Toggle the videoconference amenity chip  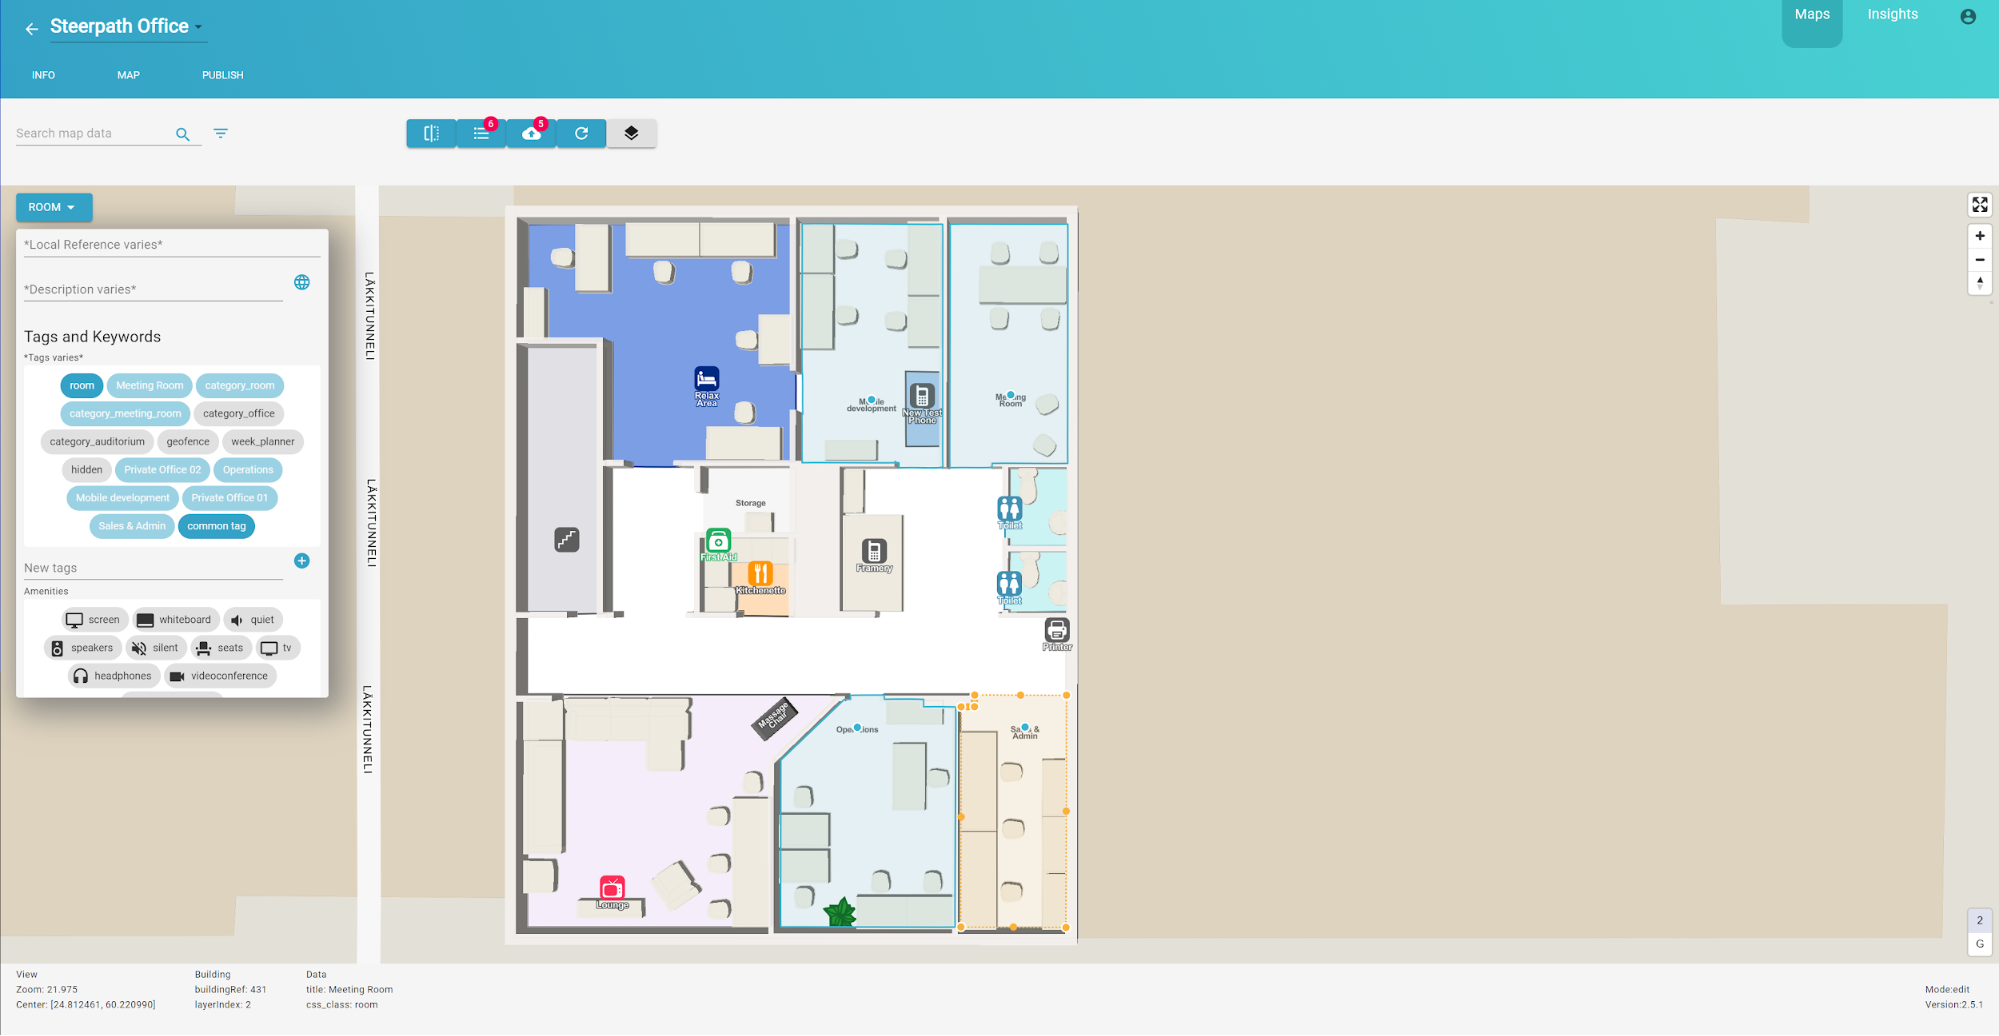(x=219, y=676)
